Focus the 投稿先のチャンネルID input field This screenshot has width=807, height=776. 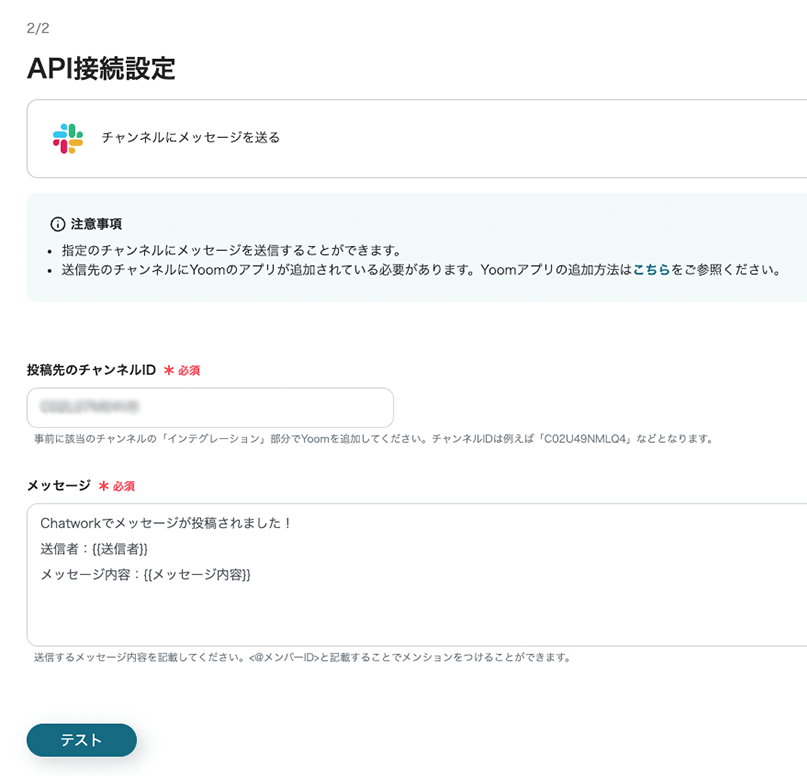point(210,408)
